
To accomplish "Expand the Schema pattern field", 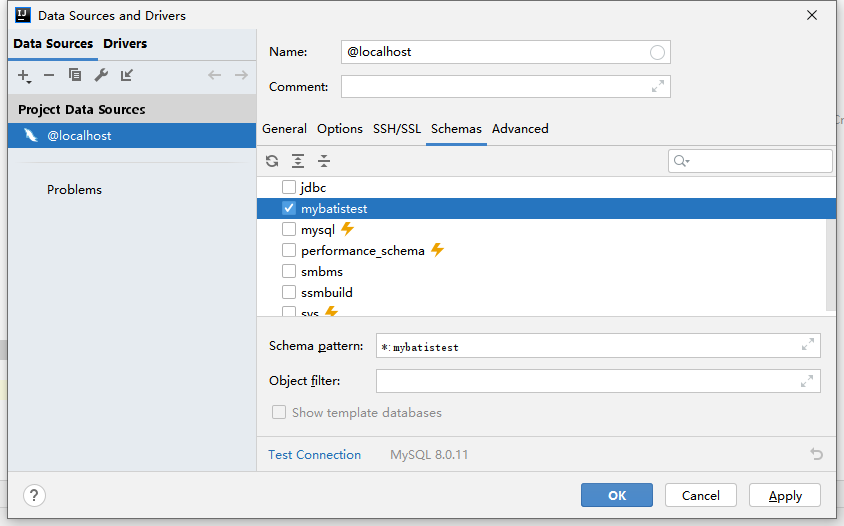I will tap(808, 345).
